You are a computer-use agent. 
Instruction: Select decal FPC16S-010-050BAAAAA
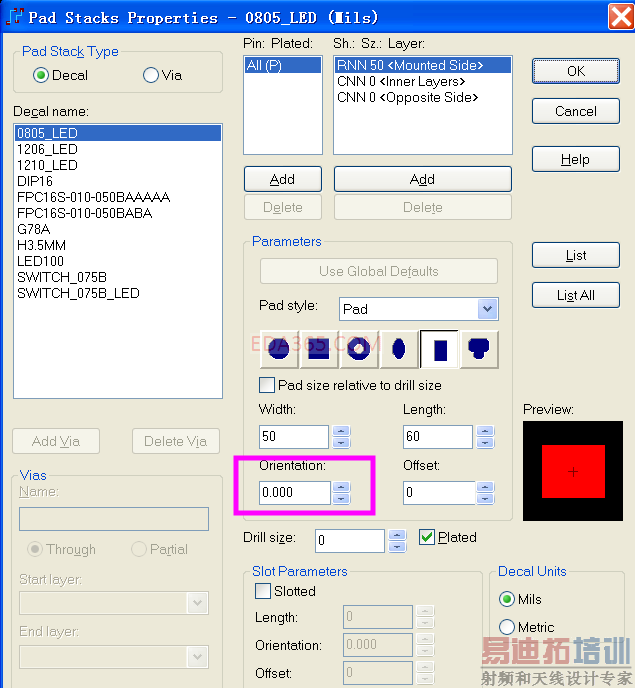pos(118,197)
